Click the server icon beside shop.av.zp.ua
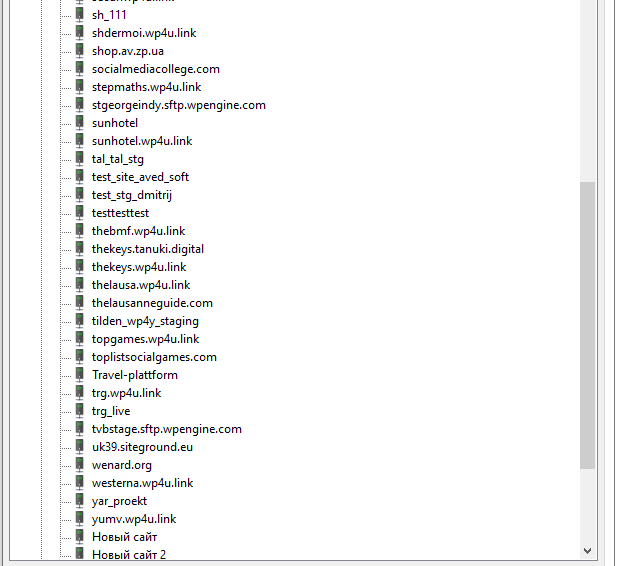Image resolution: width=636 pixels, height=566 pixels. point(80,51)
